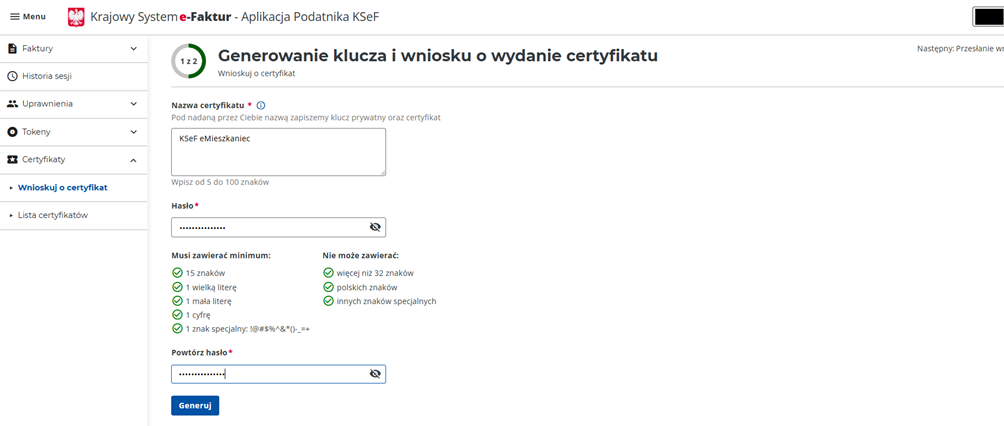1004x426 pixels.
Task: Open the hamburger Menu button
Action: (x=27, y=17)
